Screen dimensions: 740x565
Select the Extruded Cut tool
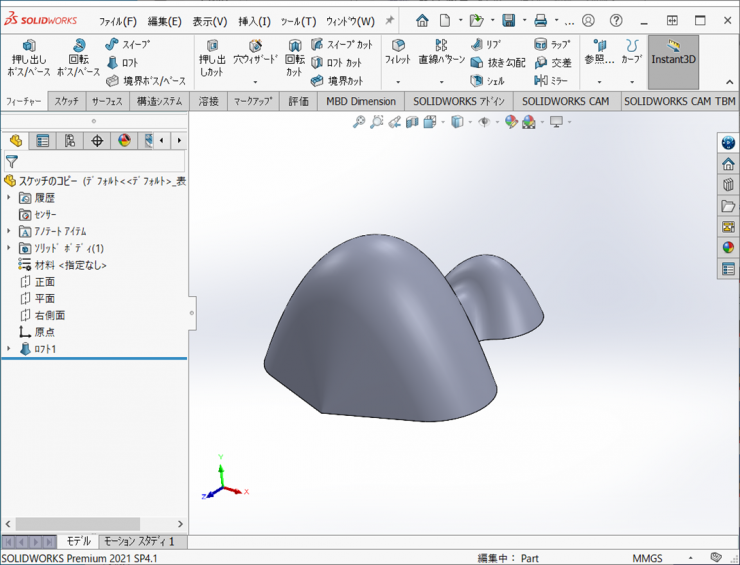coord(211,53)
